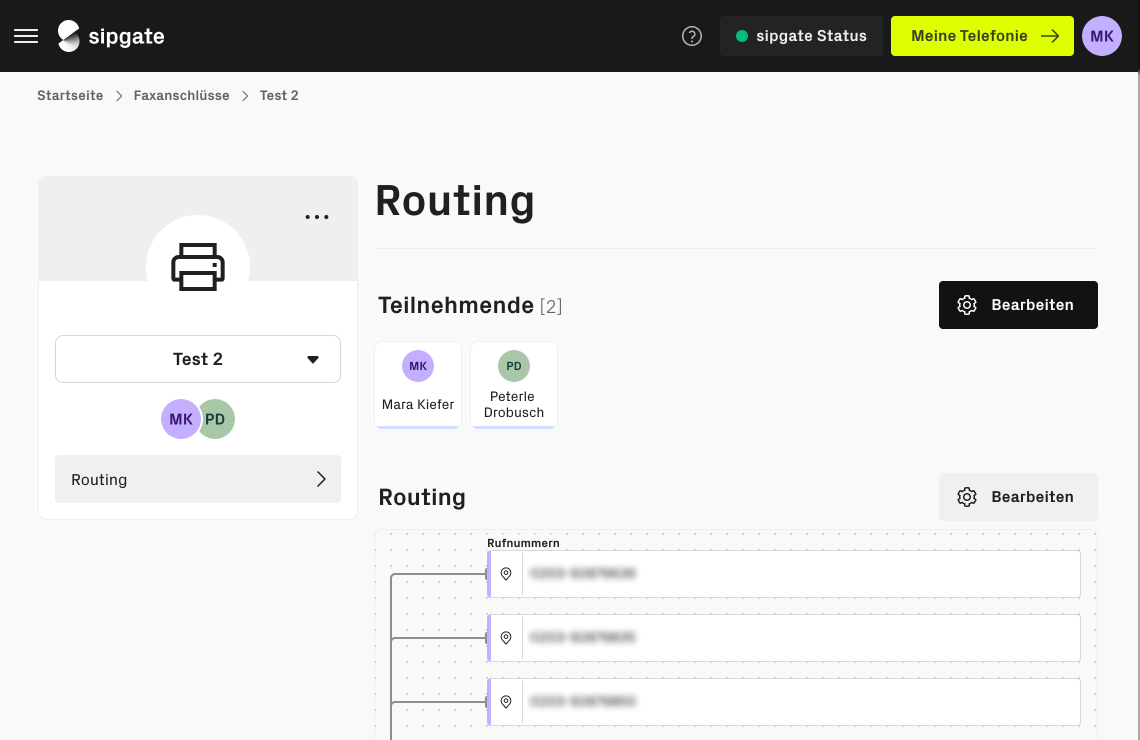
Task: Click the second Rufnummer row
Action: point(800,638)
